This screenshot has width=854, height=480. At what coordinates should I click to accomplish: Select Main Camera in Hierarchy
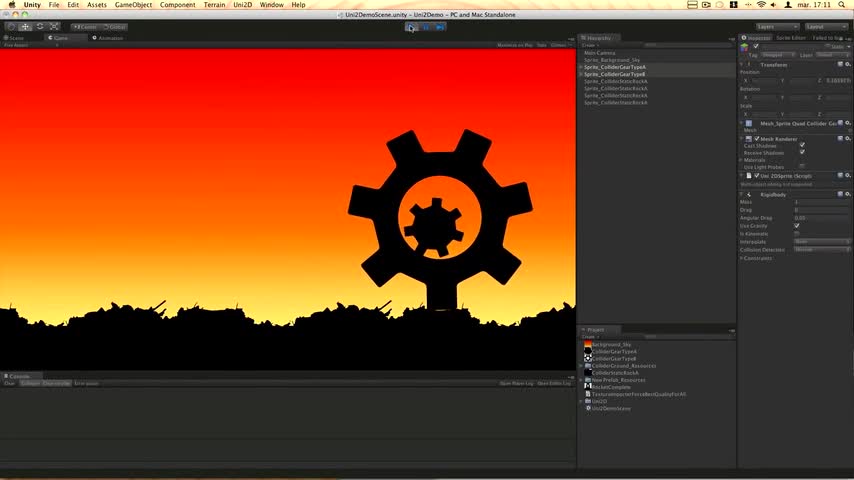pos(600,53)
